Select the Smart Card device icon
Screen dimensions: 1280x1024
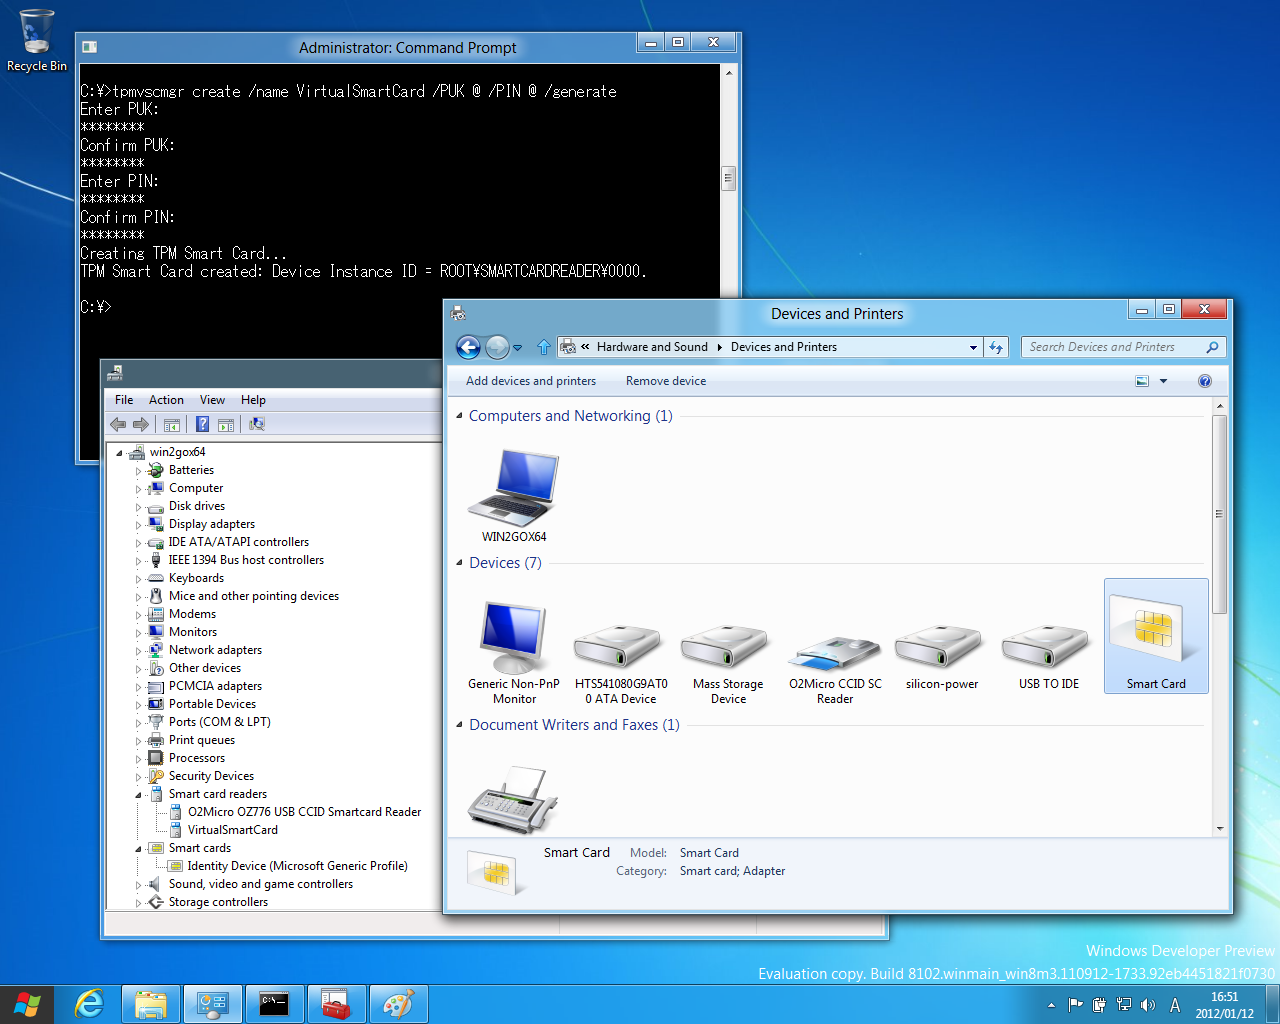pyautogui.click(x=1156, y=637)
